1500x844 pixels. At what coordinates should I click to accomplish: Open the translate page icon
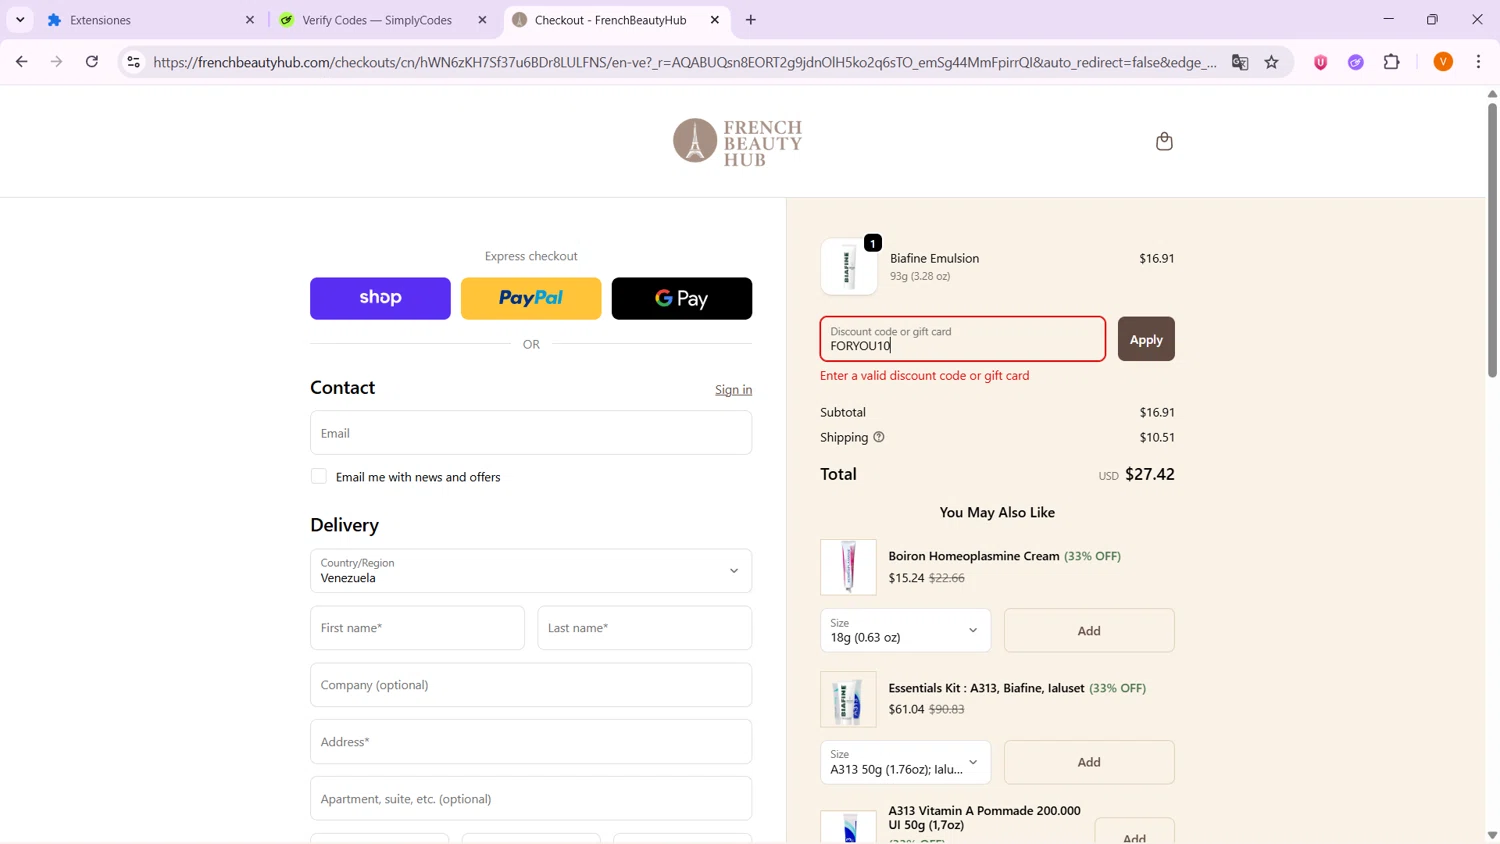(x=1240, y=62)
